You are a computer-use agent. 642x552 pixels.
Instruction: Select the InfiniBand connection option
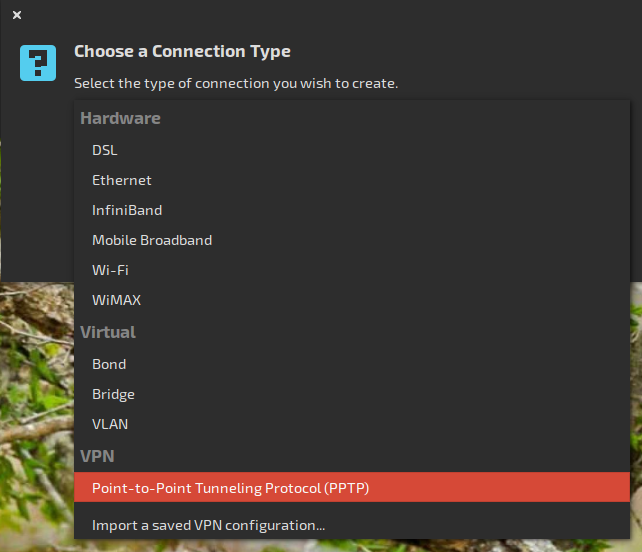[x=126, y=210]
